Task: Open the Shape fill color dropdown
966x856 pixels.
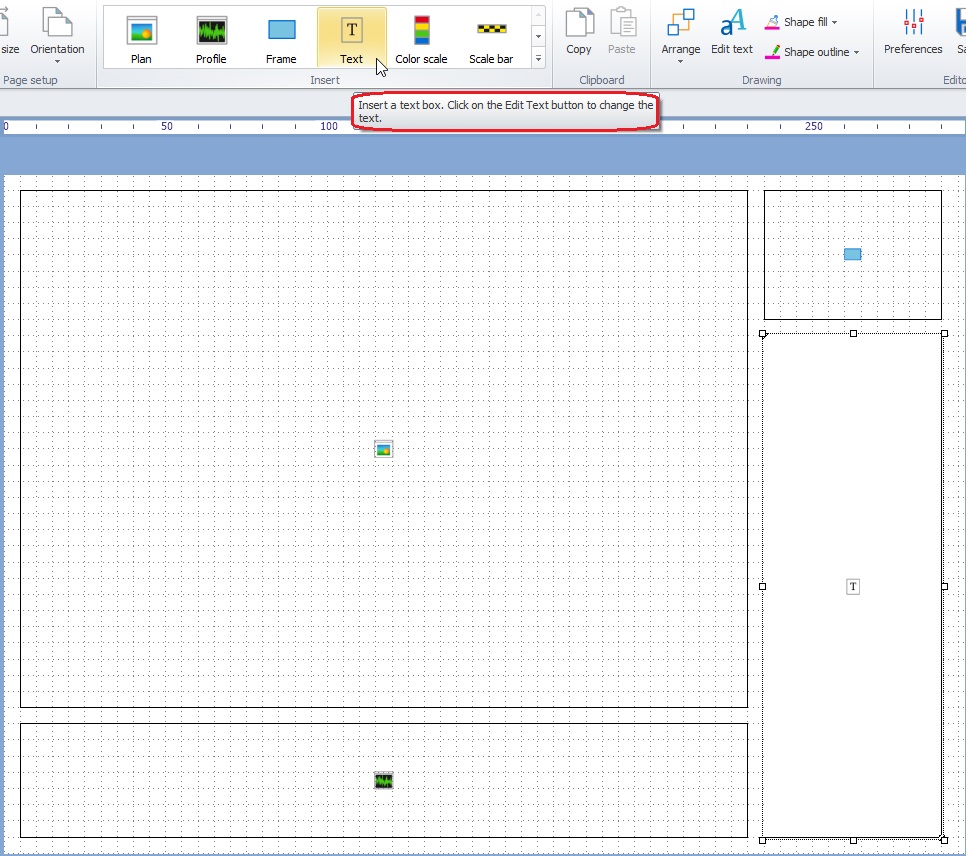Action: 802,22
